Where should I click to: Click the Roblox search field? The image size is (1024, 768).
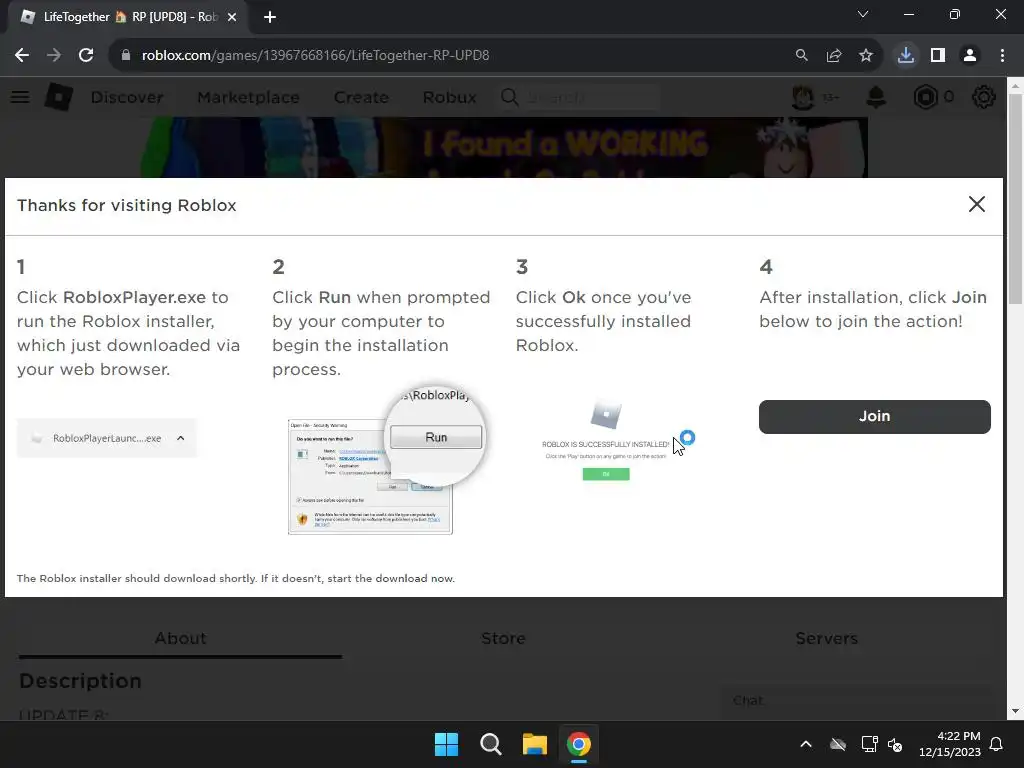point(579,97)
